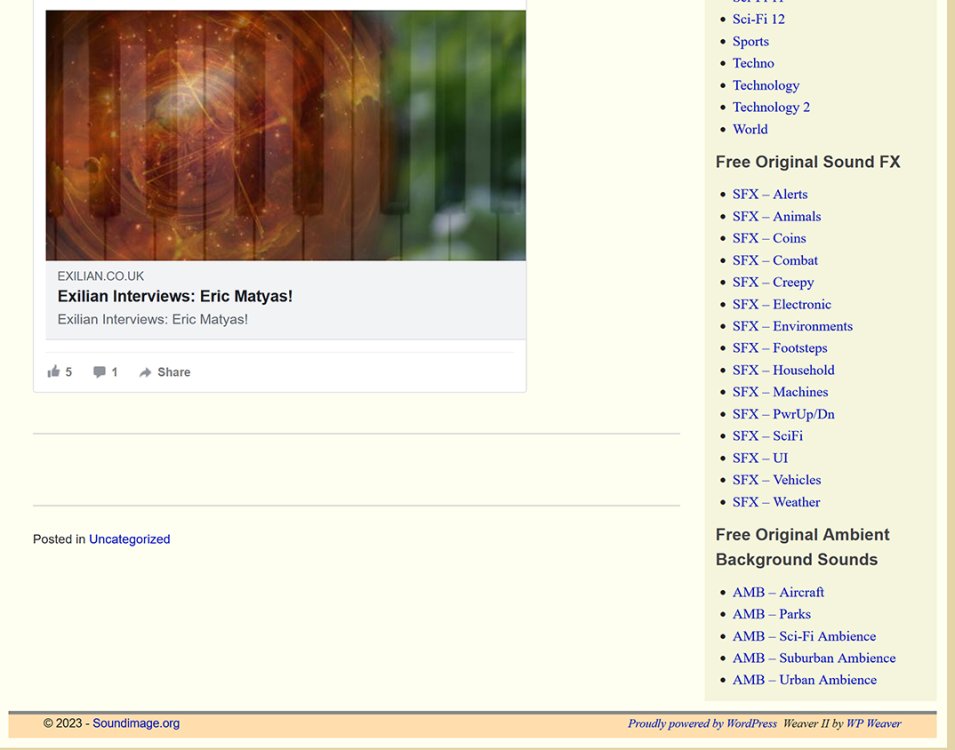Open SFX – Footsteps page
Image resolution: width=955 pixels, height=750 pixels.
[x=779, y=348]
